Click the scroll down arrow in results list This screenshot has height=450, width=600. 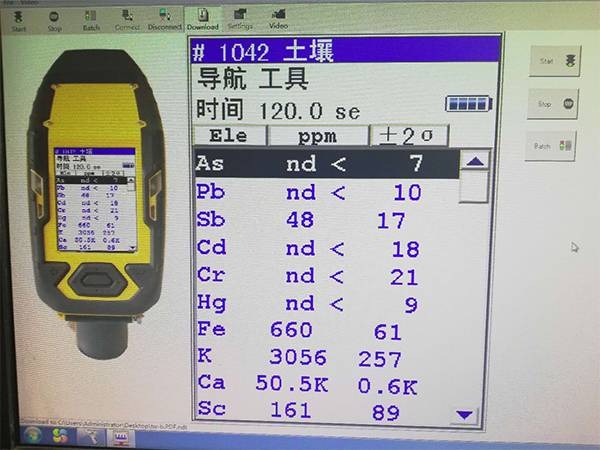(x=464, y=415)
